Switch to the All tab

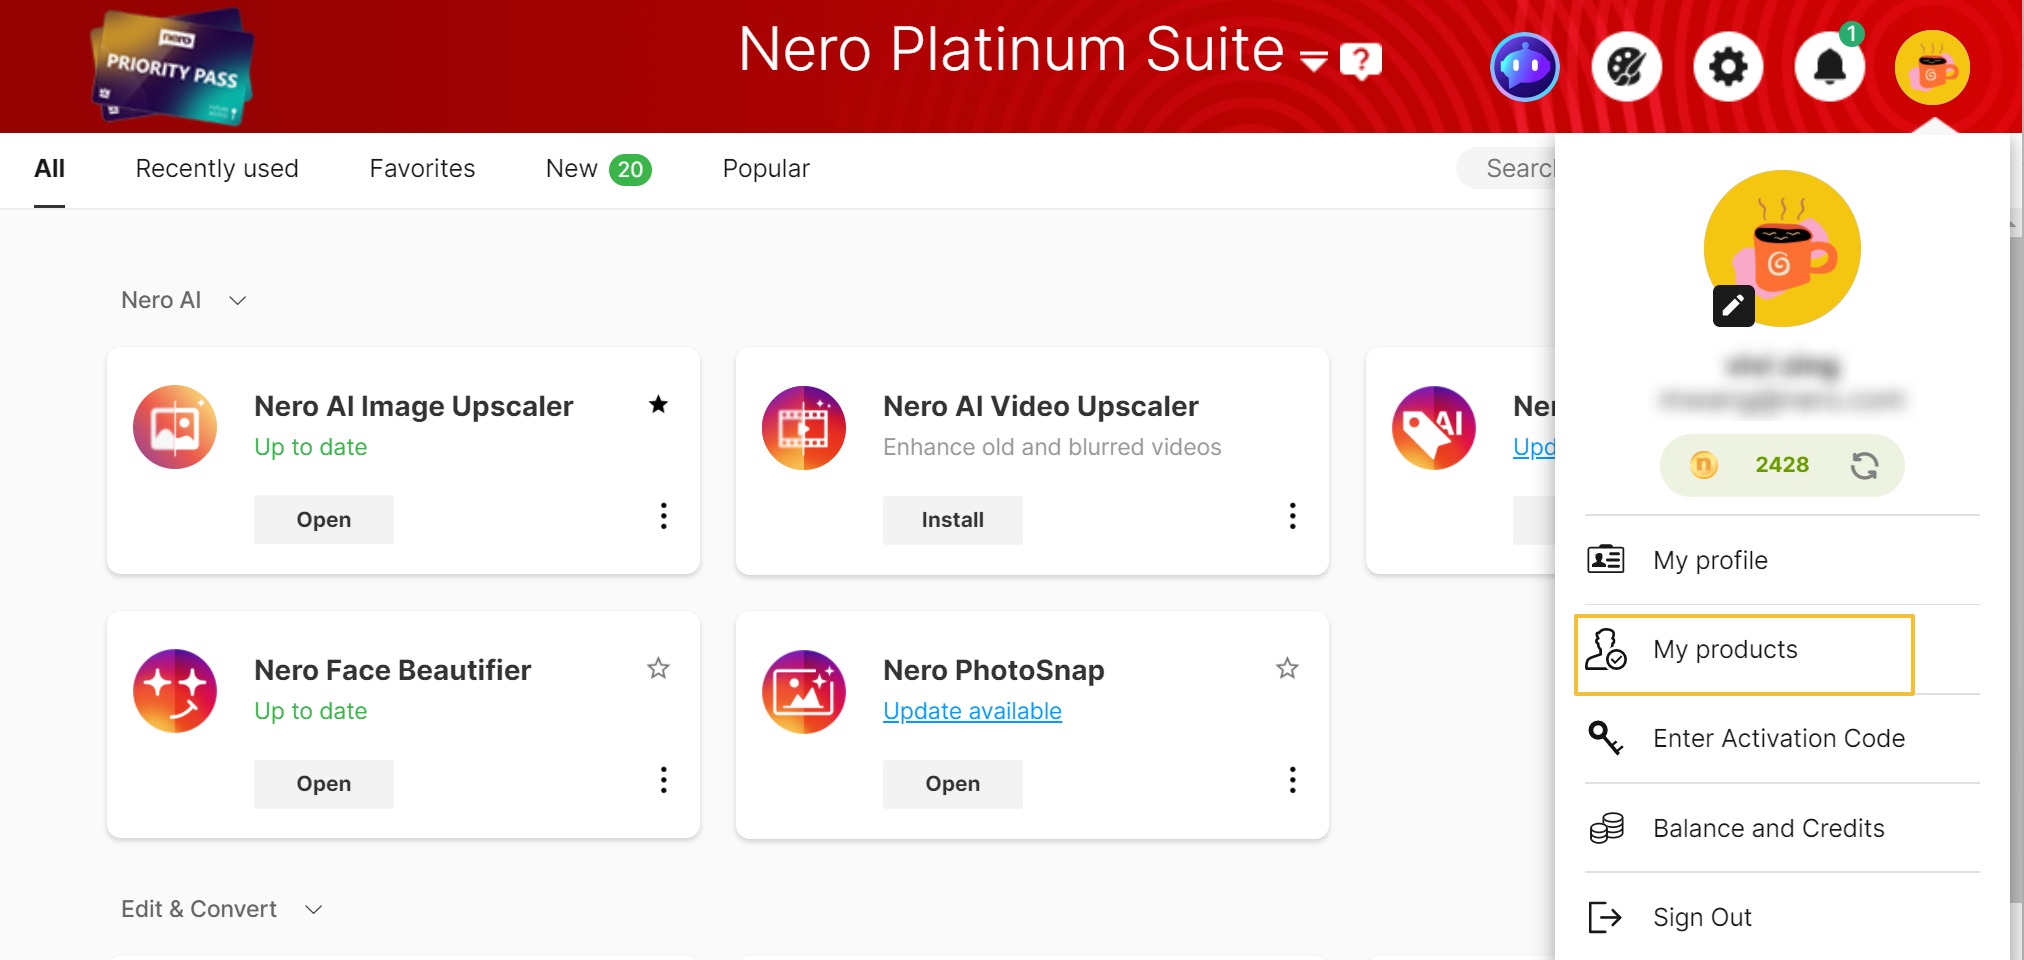click(x=49, y=169)
